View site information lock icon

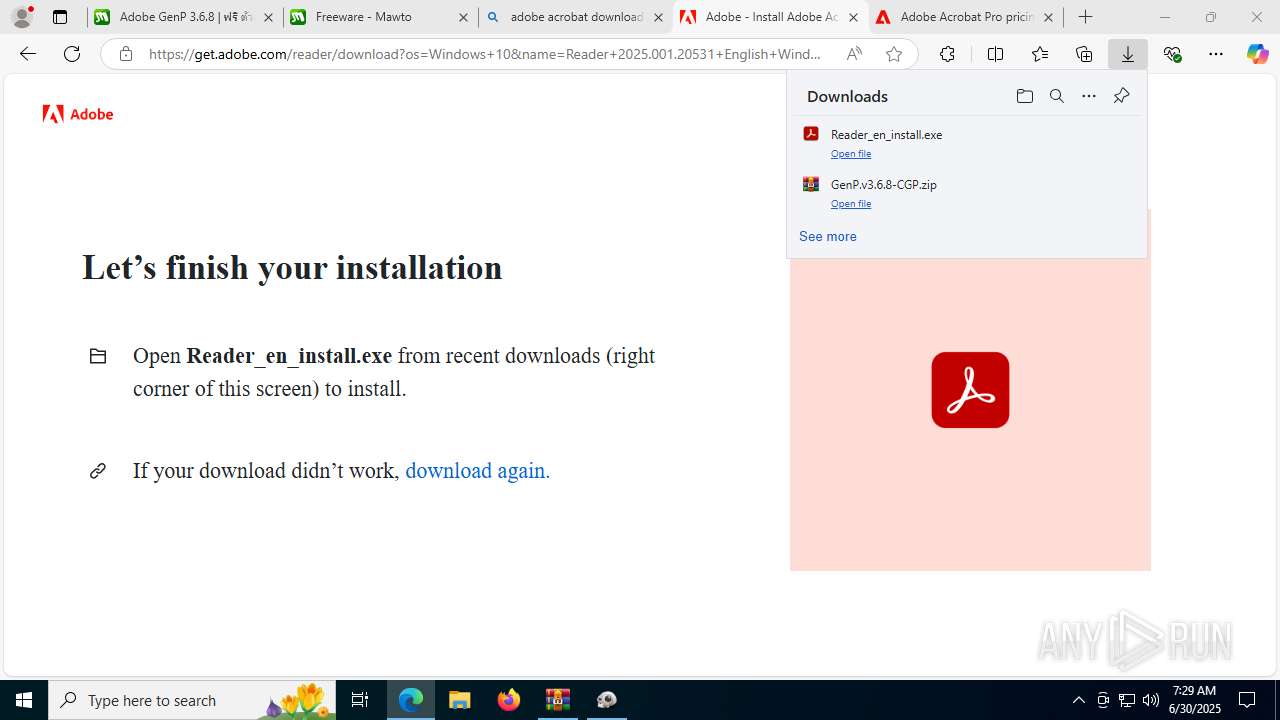coord(125,54)
